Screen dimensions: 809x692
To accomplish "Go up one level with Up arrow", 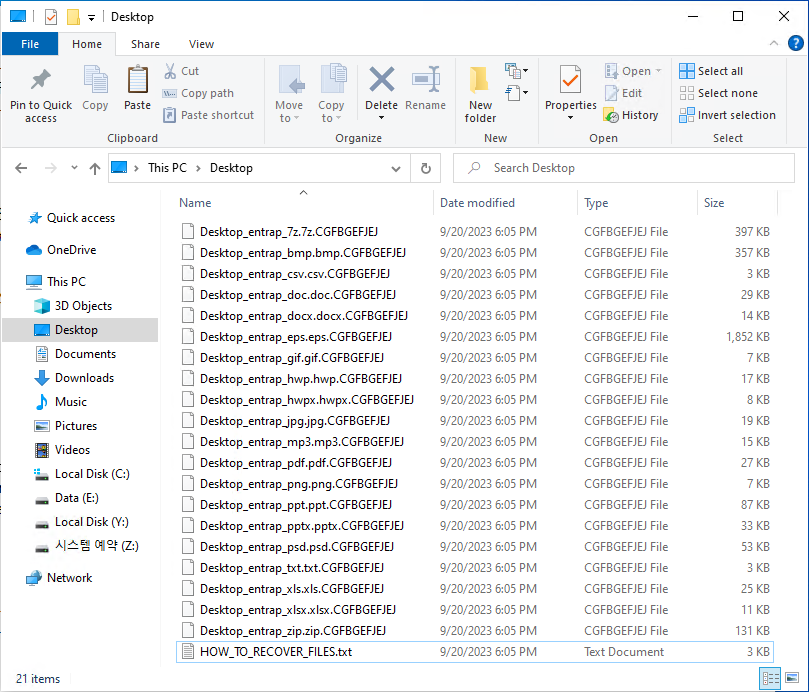I will pos(95,168).
